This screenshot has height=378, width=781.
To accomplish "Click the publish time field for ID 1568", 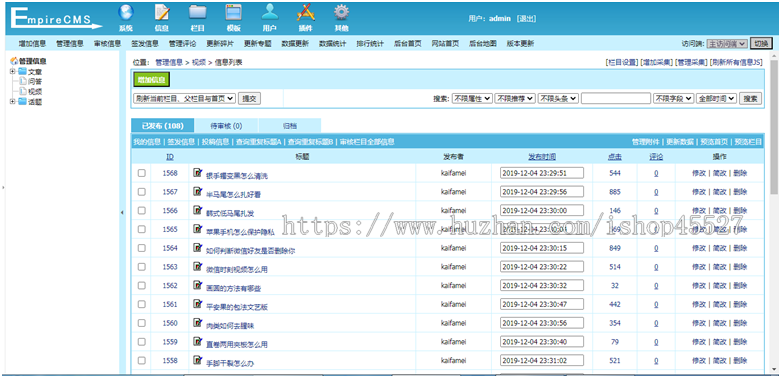I will tap(542, 173).
